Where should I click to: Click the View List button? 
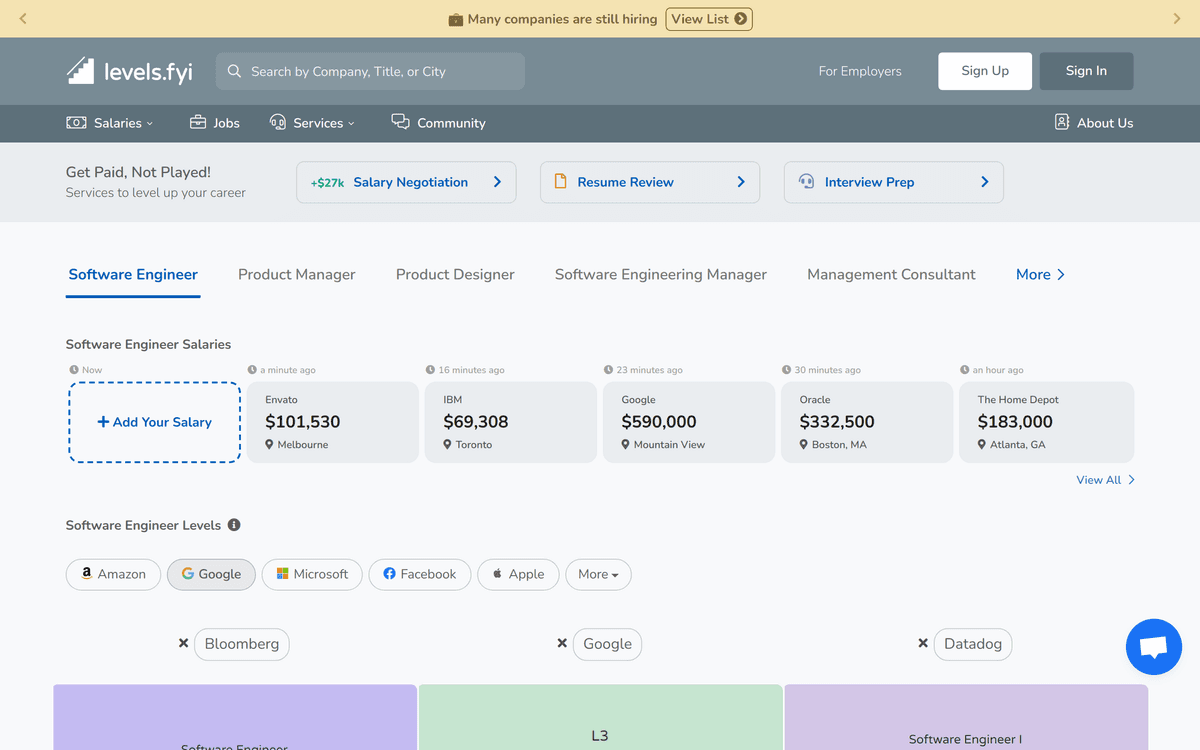[709, 19]
